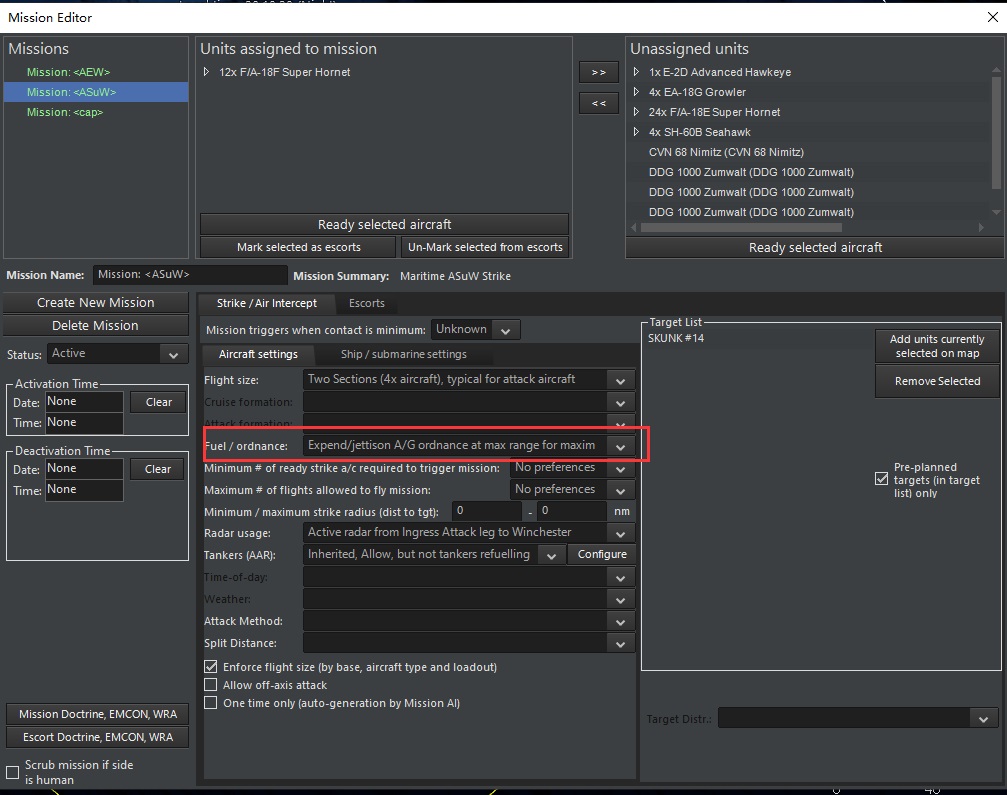Open Mission Doctrine, EMCON, WRA
This screenshot has height=795, width=1007.
tap(98, 714)
